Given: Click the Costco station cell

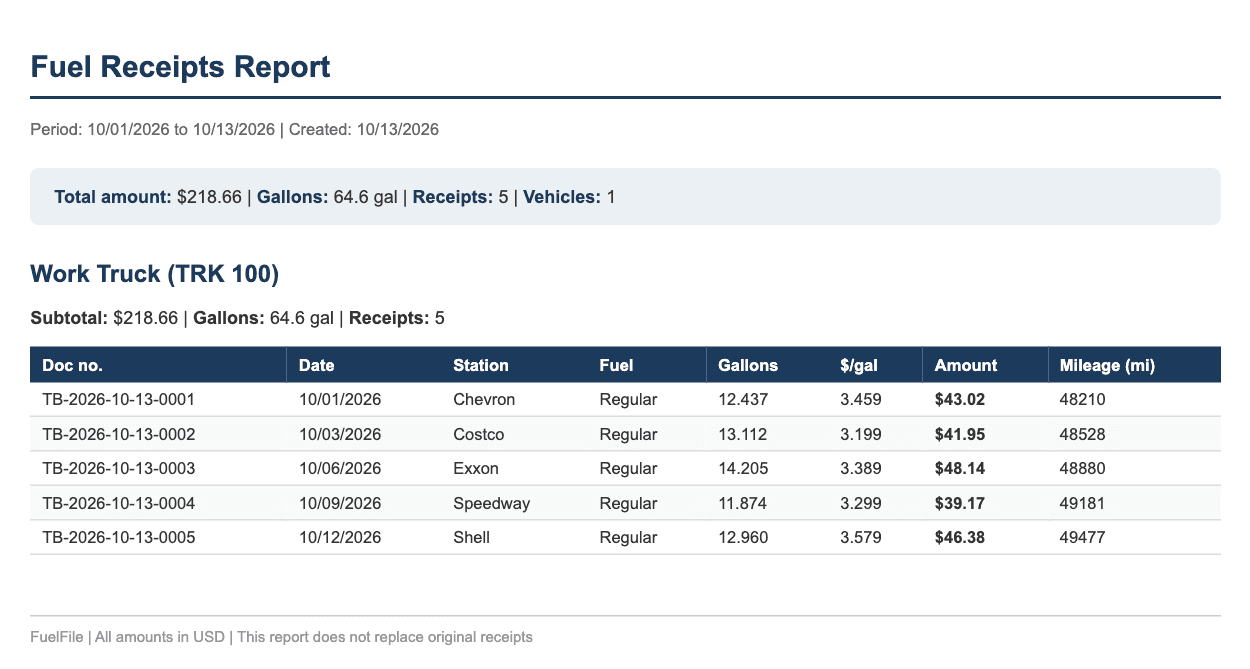Looking at the screenshot, I should click(478, 434).
